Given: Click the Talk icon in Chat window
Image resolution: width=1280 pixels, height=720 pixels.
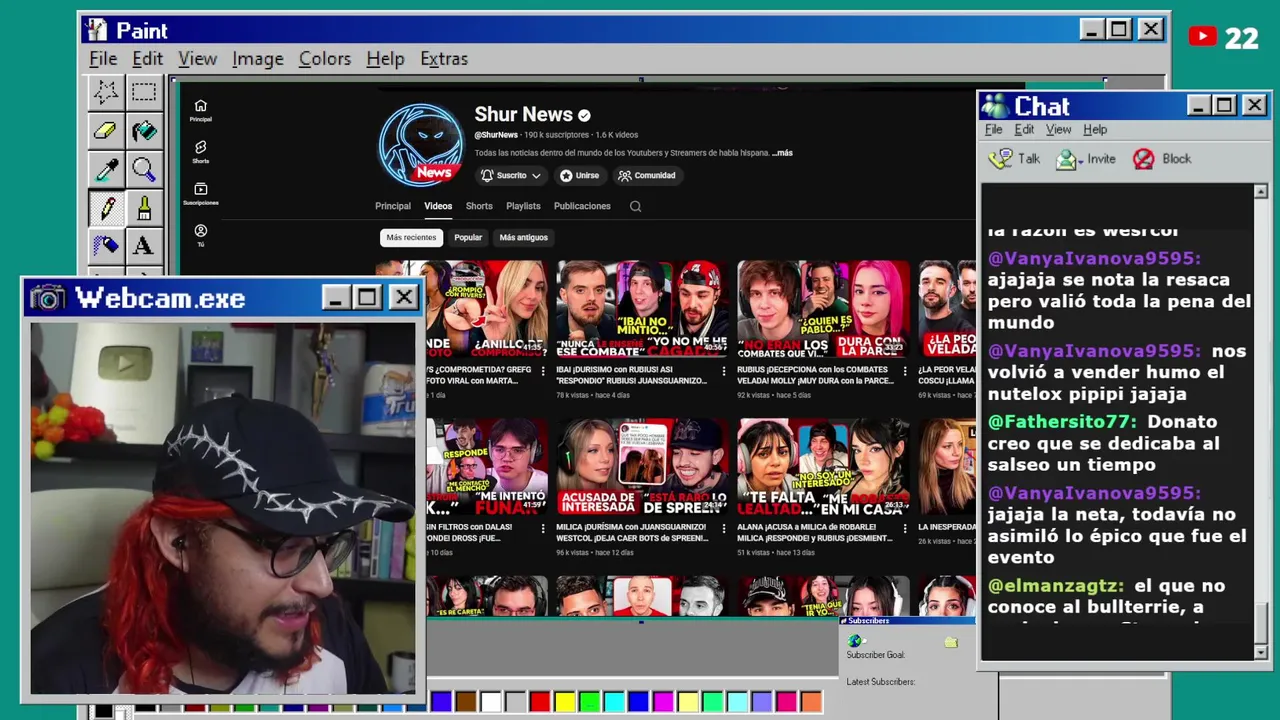Looking at the screenshot, I should 1000,159.
